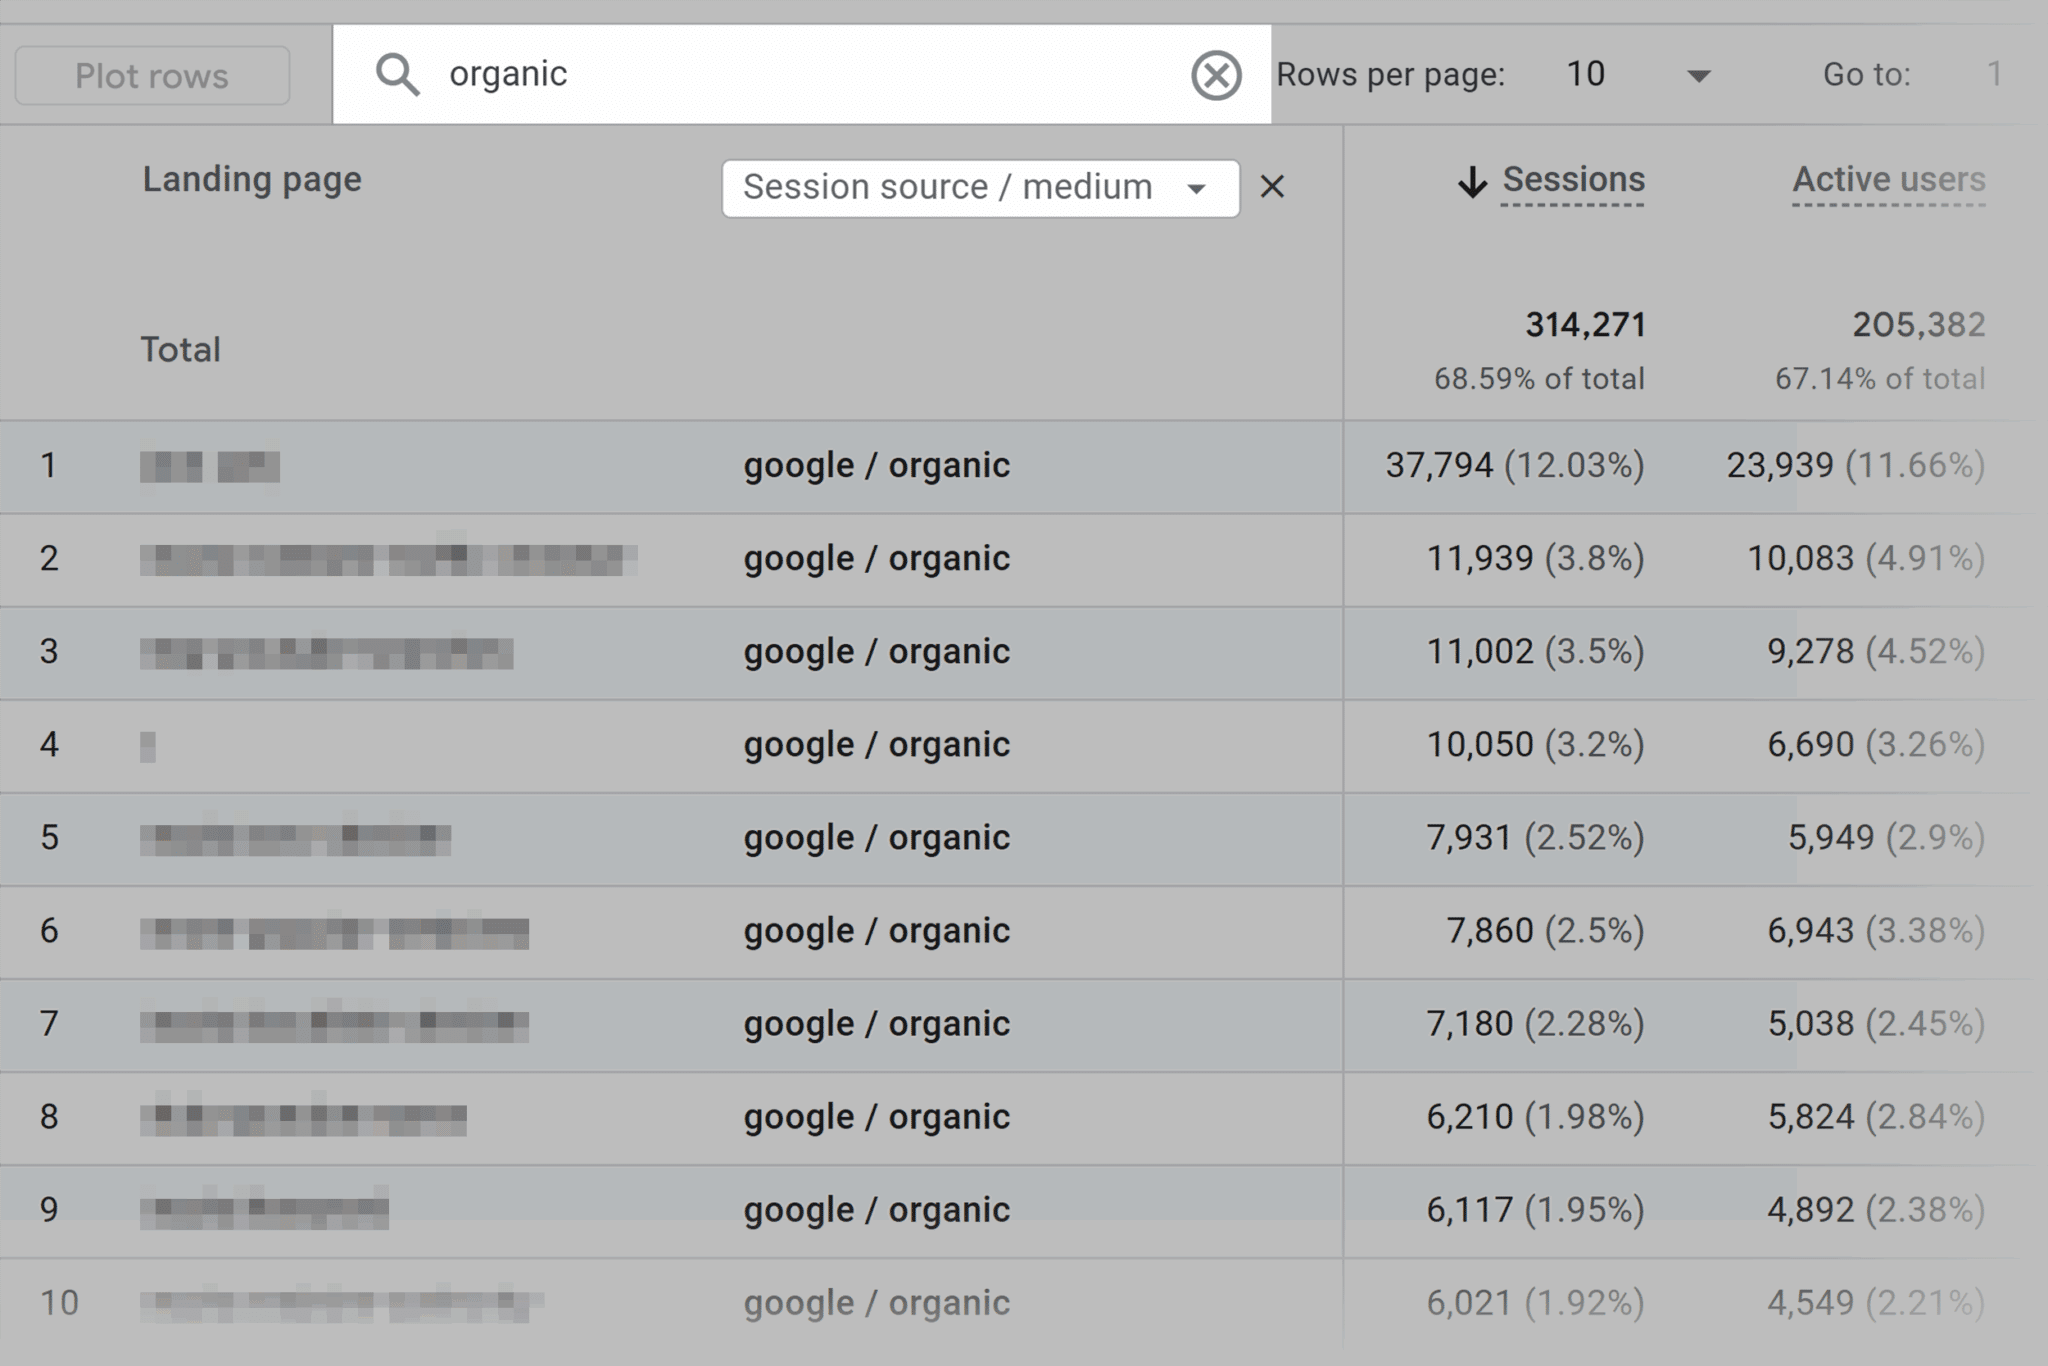
Task: Click the row number 5 cell
Action: 49,838
